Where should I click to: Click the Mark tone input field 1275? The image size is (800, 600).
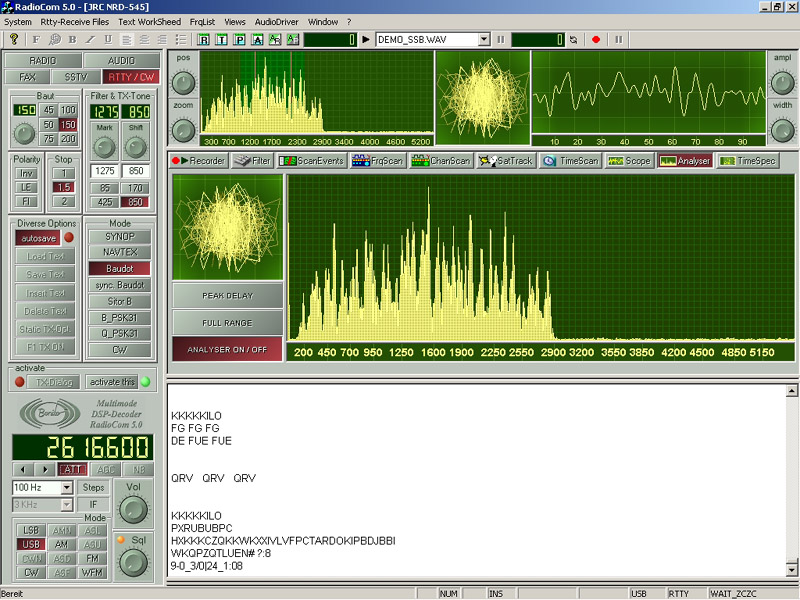click(105, 171)
